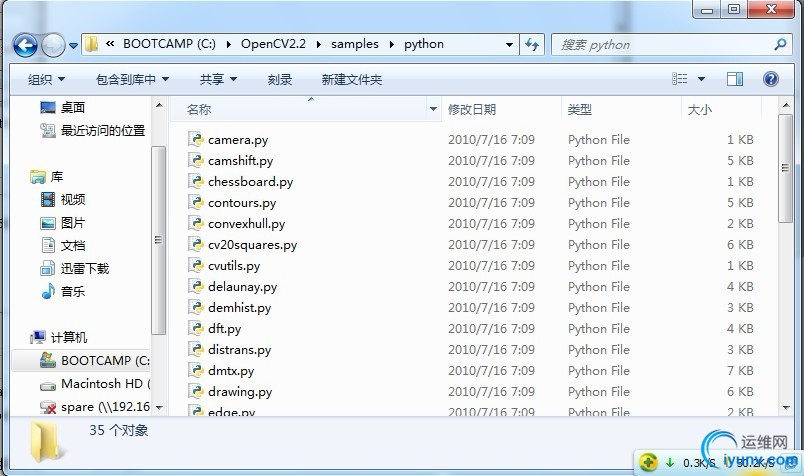
Task: Refresh the folder with the refresh icon
Action: 532,45
